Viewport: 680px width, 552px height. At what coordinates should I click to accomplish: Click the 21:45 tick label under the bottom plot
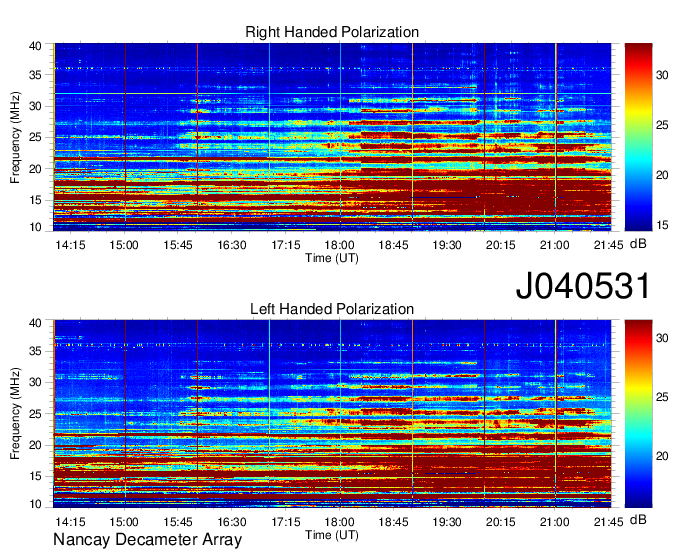tap(608, 522)
